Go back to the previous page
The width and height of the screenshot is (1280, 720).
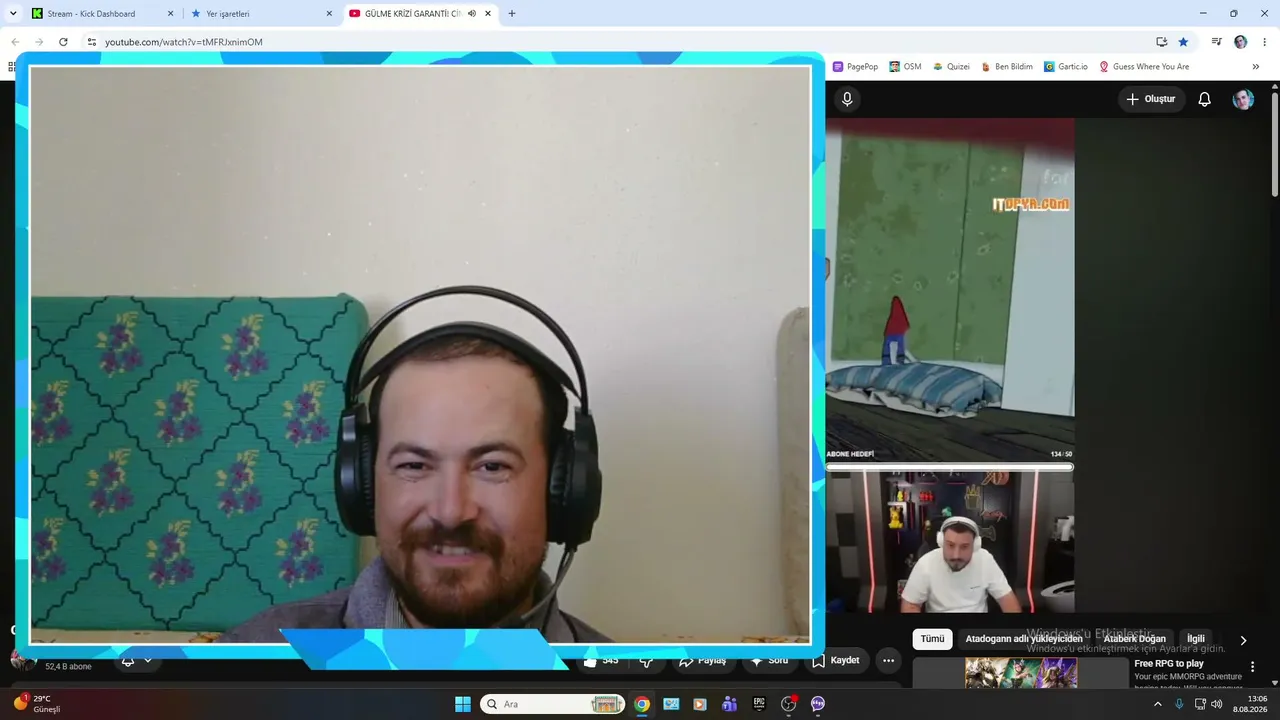[15, 42]
